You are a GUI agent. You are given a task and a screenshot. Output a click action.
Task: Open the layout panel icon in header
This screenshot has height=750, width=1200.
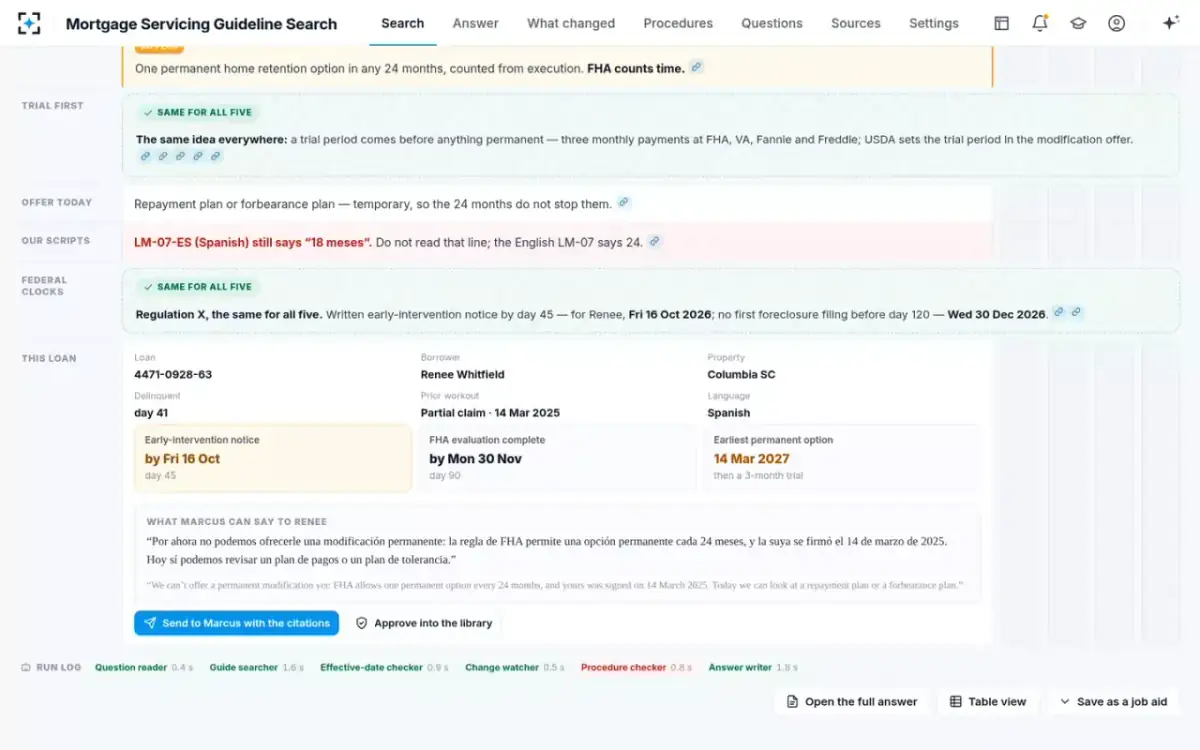click(1001, 23)
